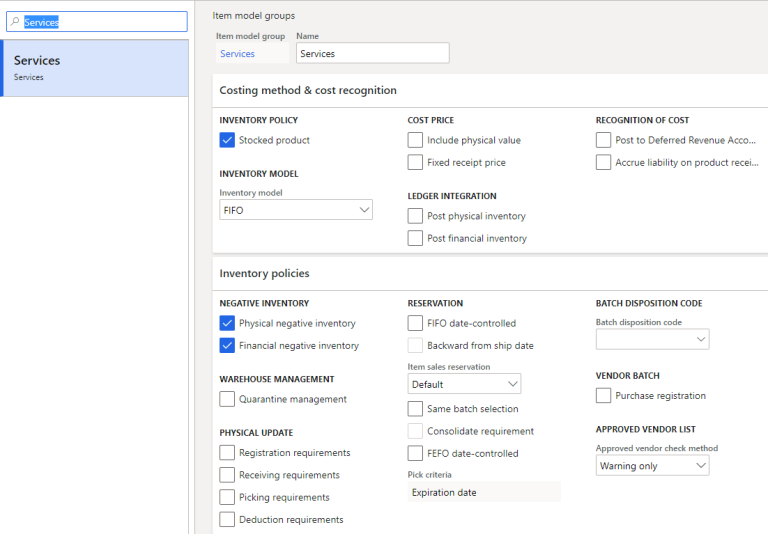Check the Purchase registration checkbox
This screenshot has height=534, width=768.
coord(603,396)
